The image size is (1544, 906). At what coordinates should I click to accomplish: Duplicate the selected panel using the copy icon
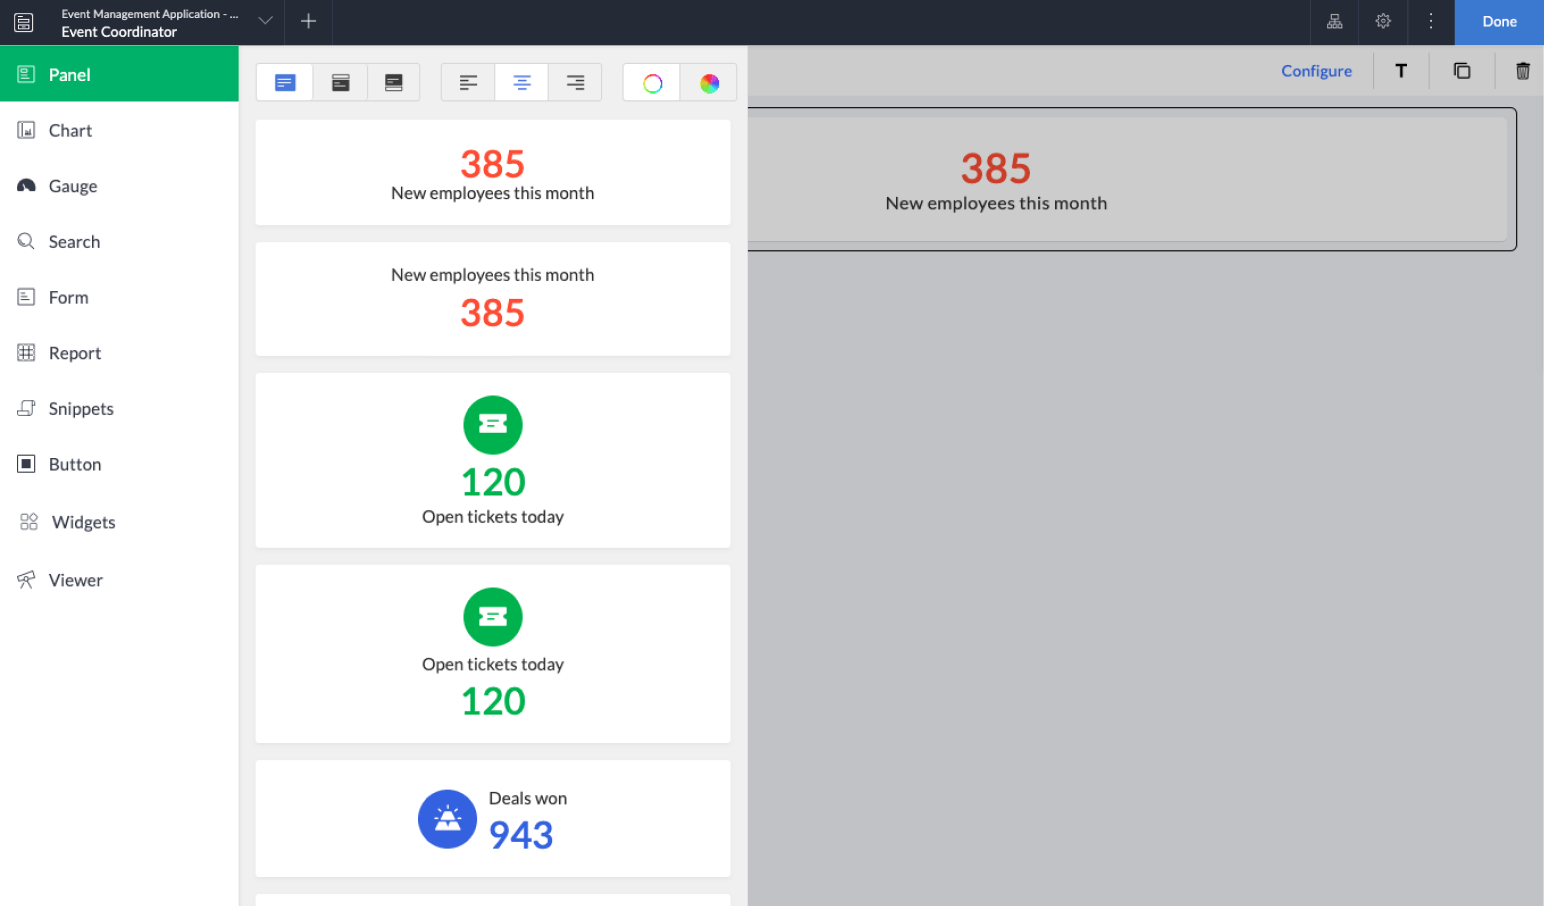(1462, 70)
